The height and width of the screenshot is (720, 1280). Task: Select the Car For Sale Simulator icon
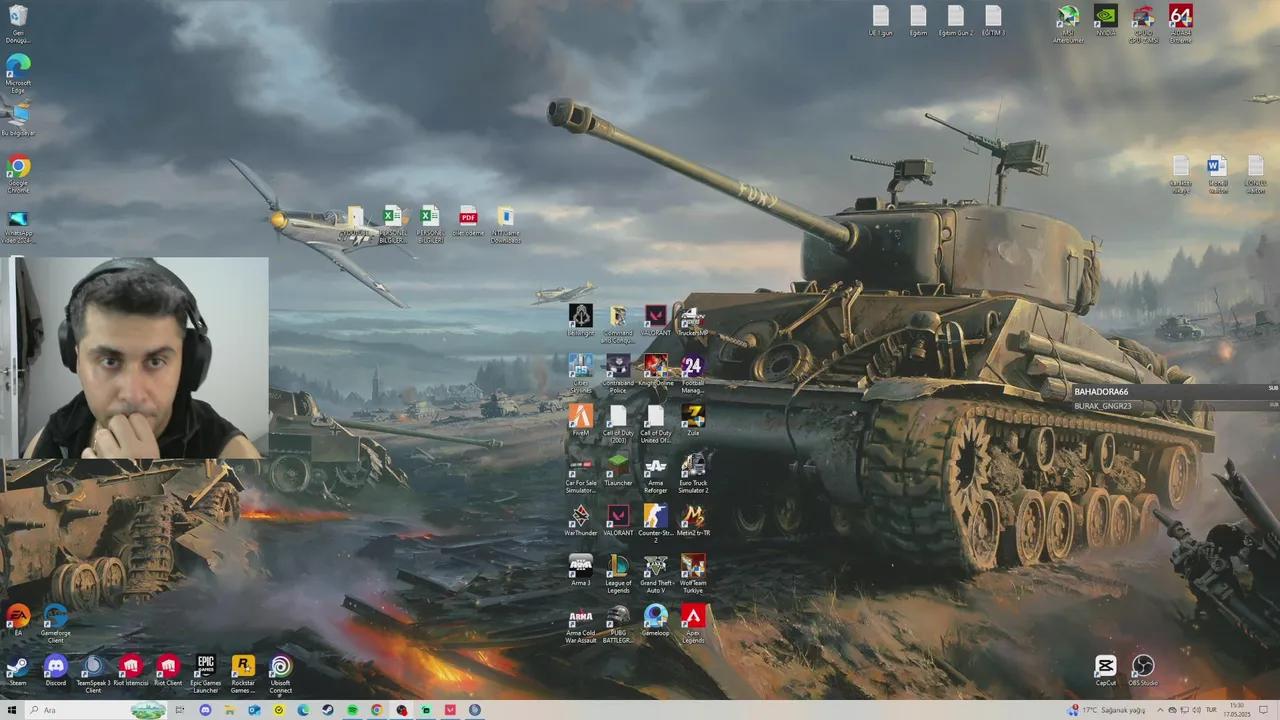[x=580, y=474]
